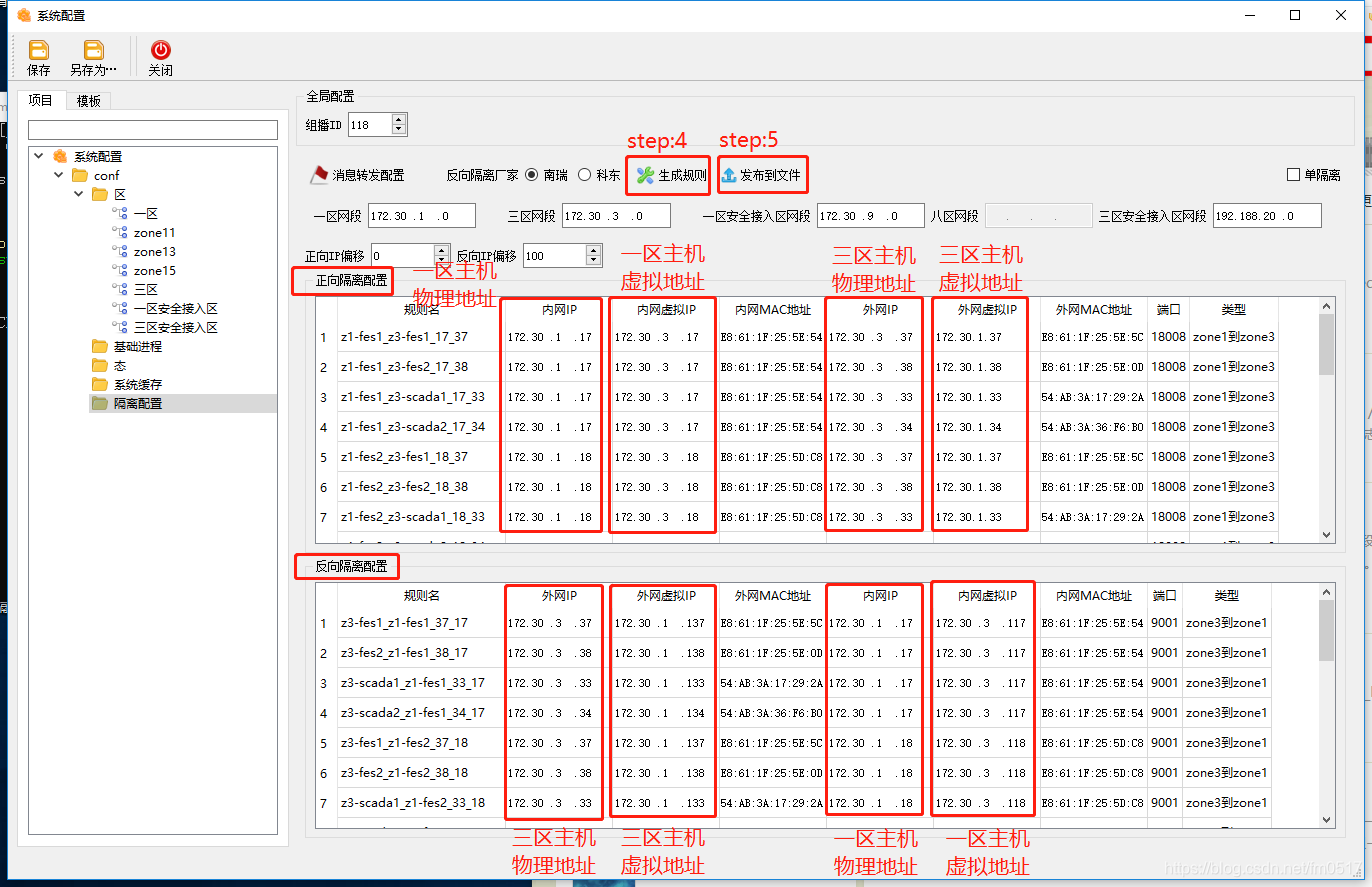The height and width of the screenshot is (887, 1372).
Task: Collapse the 区 tree node
Action: click(x=78, y=194)
